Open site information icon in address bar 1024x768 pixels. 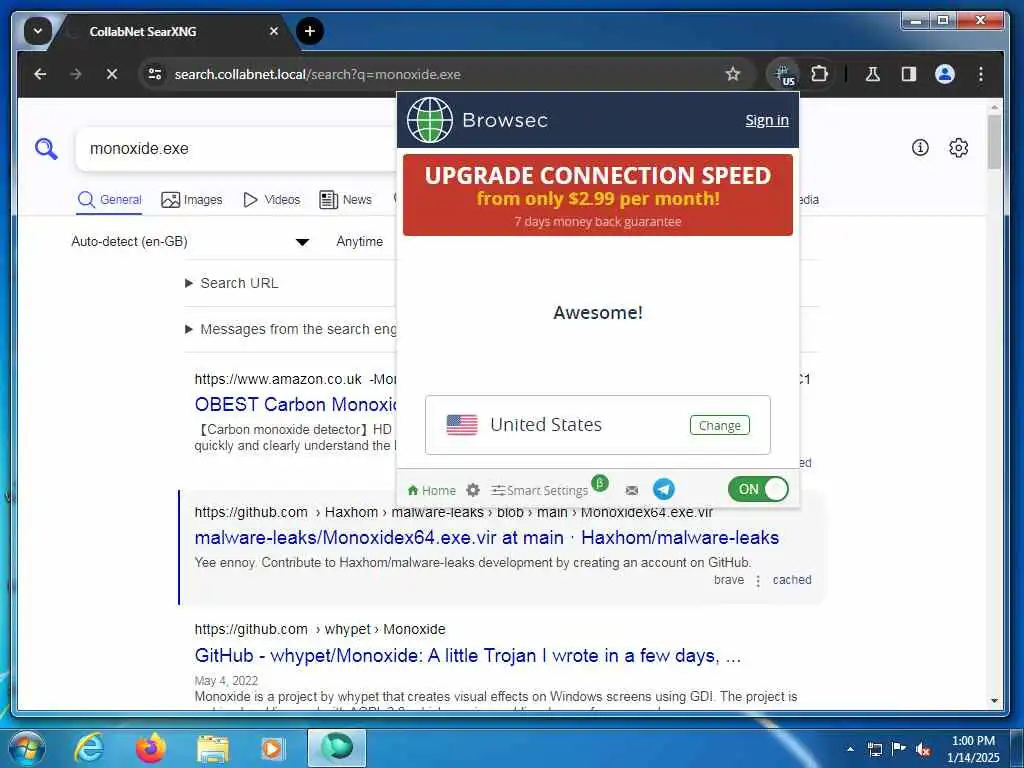point(155,74)
